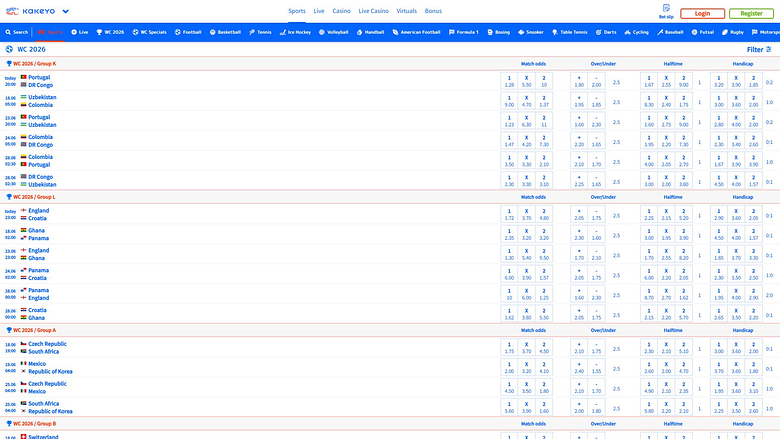
Task: Select Tennis sport icon
Action: point(252,32)
